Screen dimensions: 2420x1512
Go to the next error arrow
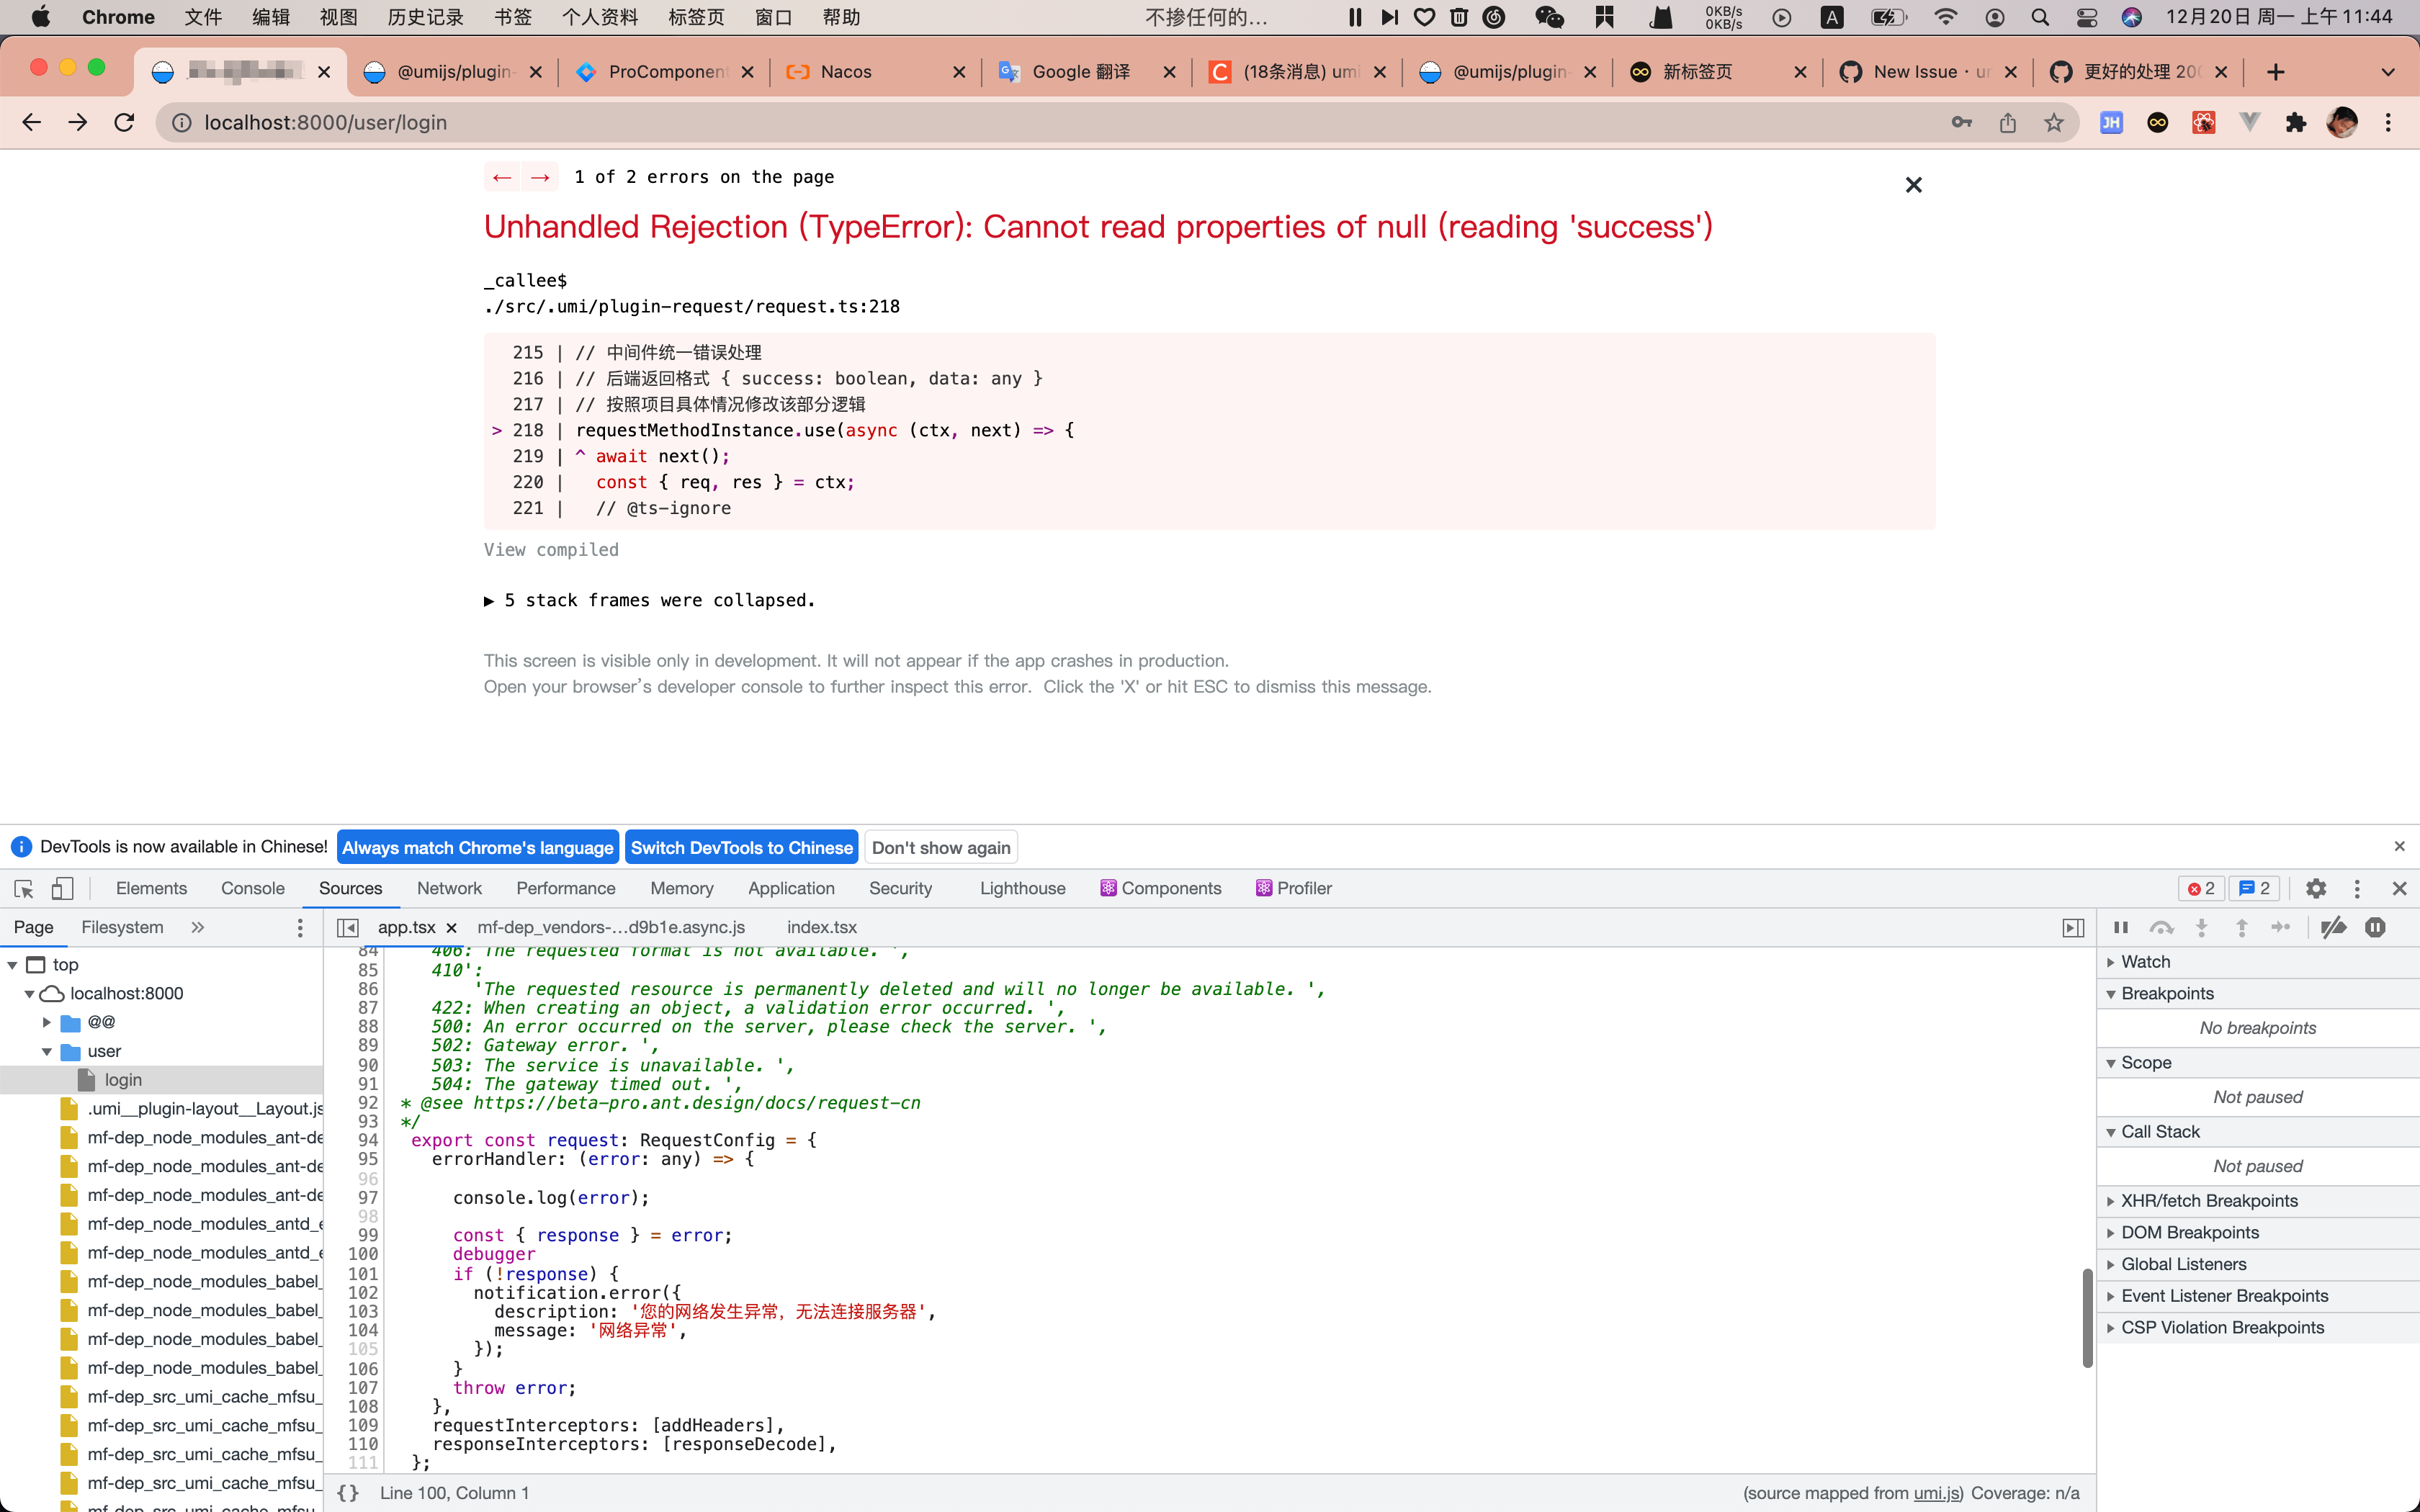pyautogui.click(x=540, y=177)
